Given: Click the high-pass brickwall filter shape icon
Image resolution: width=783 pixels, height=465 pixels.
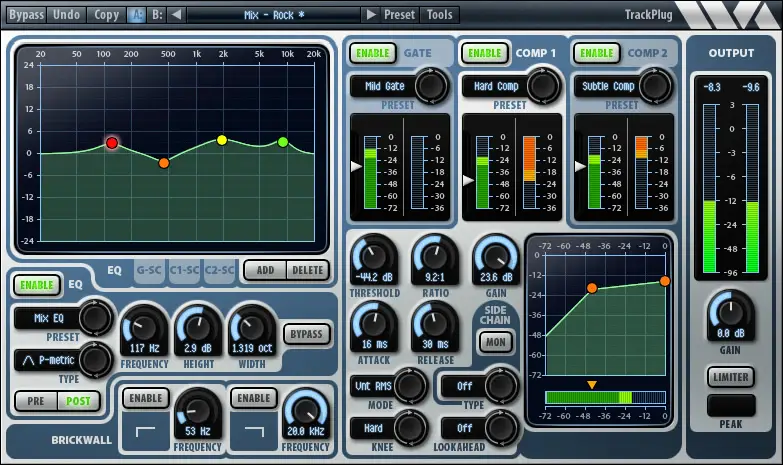Looking at the screenshot, I should point(145,432).
